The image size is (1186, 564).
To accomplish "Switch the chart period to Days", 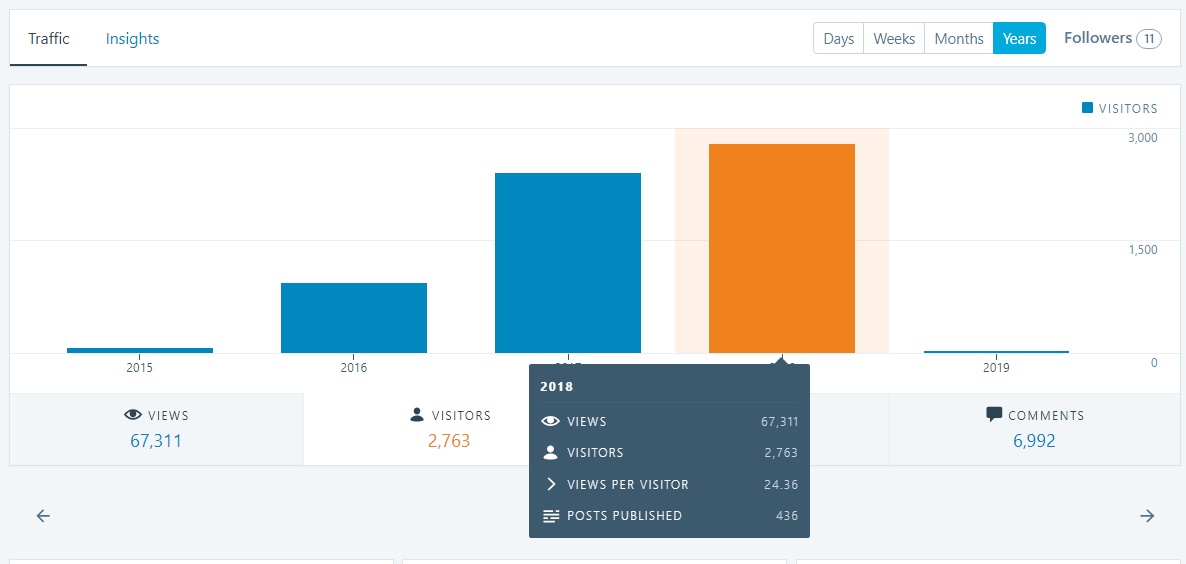I will 838,39.
